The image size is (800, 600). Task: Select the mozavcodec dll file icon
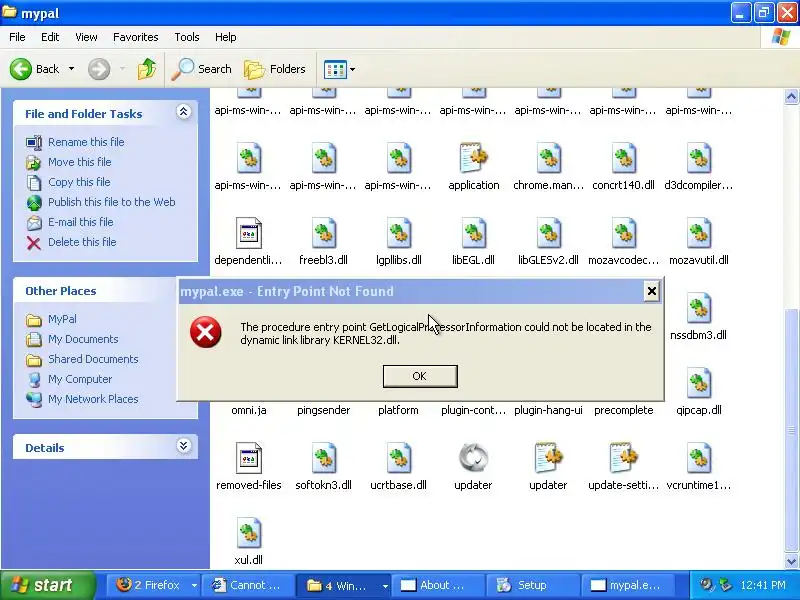coord(623,233)
